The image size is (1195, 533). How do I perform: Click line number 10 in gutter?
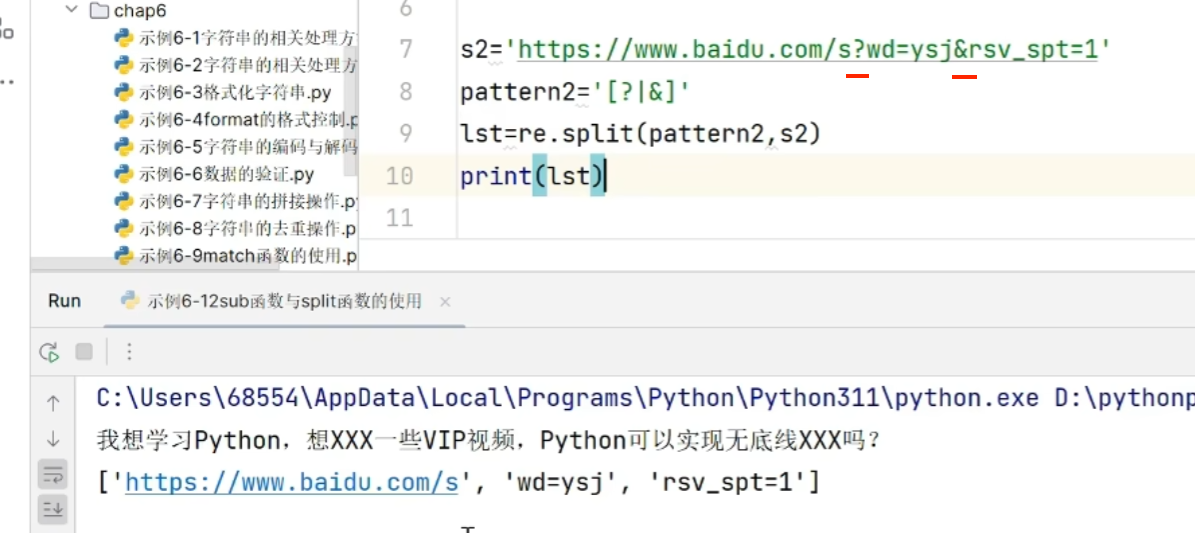[399, 176]
